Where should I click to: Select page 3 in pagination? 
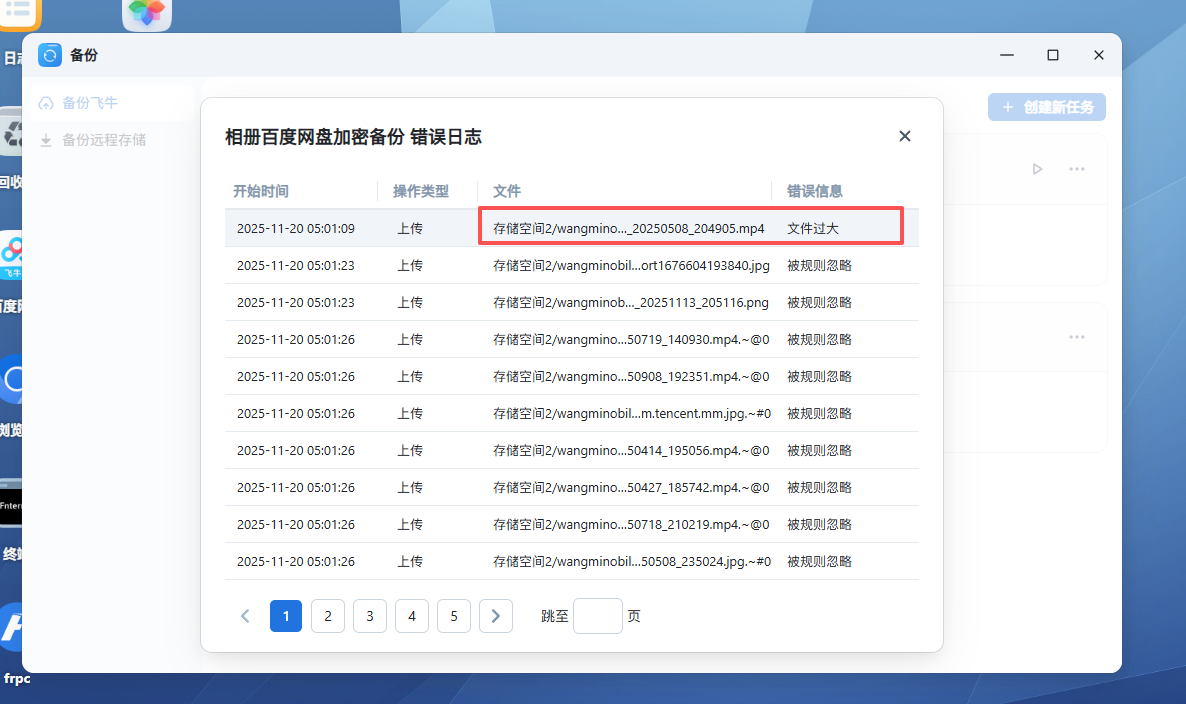tap(370, 616)
